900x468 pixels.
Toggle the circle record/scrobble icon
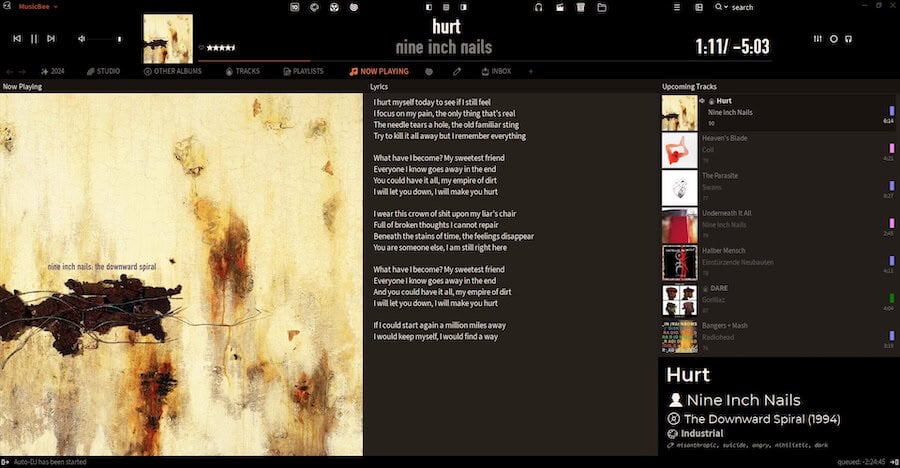click(x=833, y=38)
